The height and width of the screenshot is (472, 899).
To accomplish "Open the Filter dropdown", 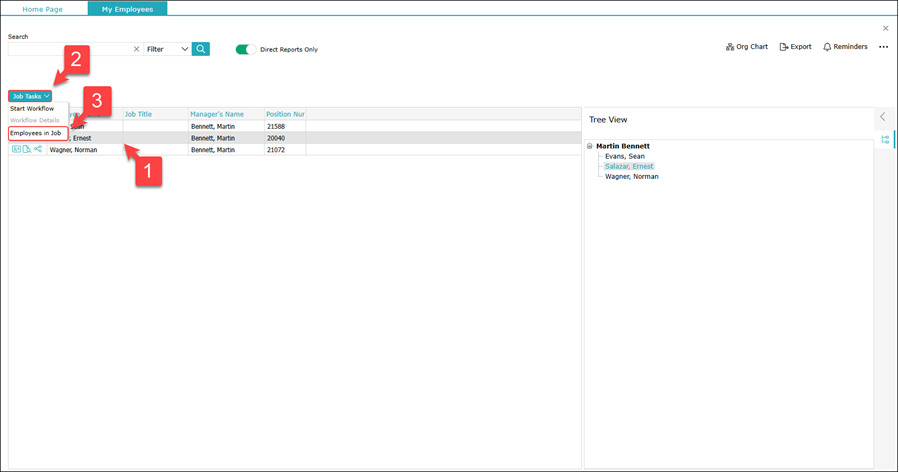I will (167, 49).
